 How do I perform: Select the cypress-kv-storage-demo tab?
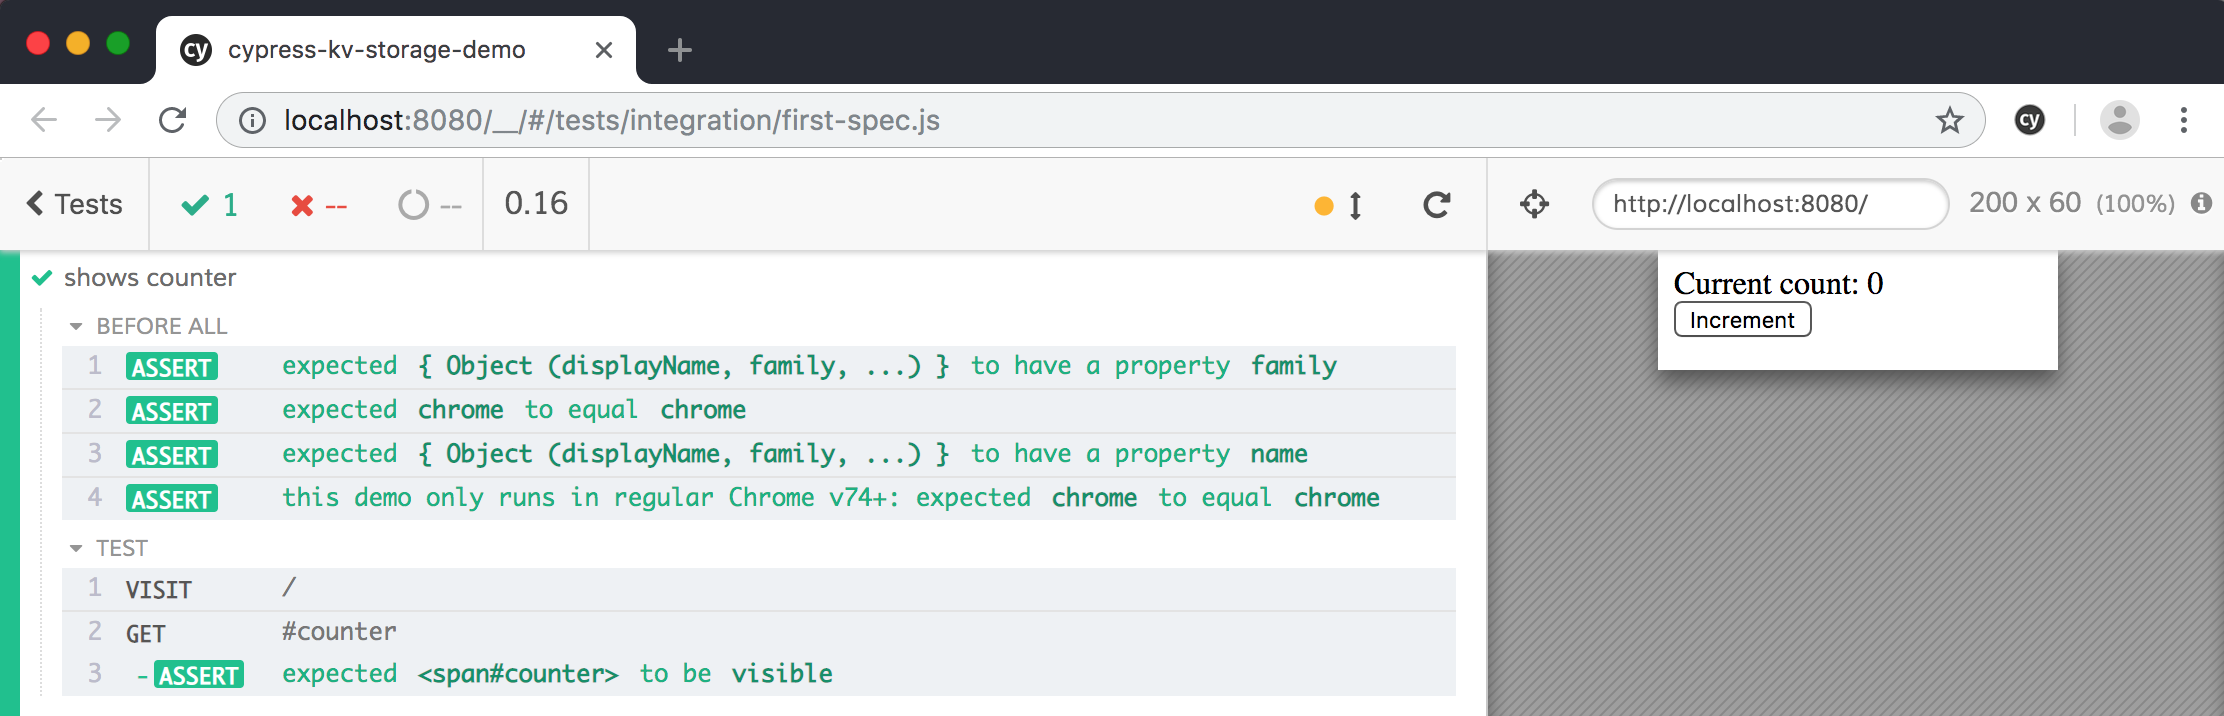coord(376,50)
